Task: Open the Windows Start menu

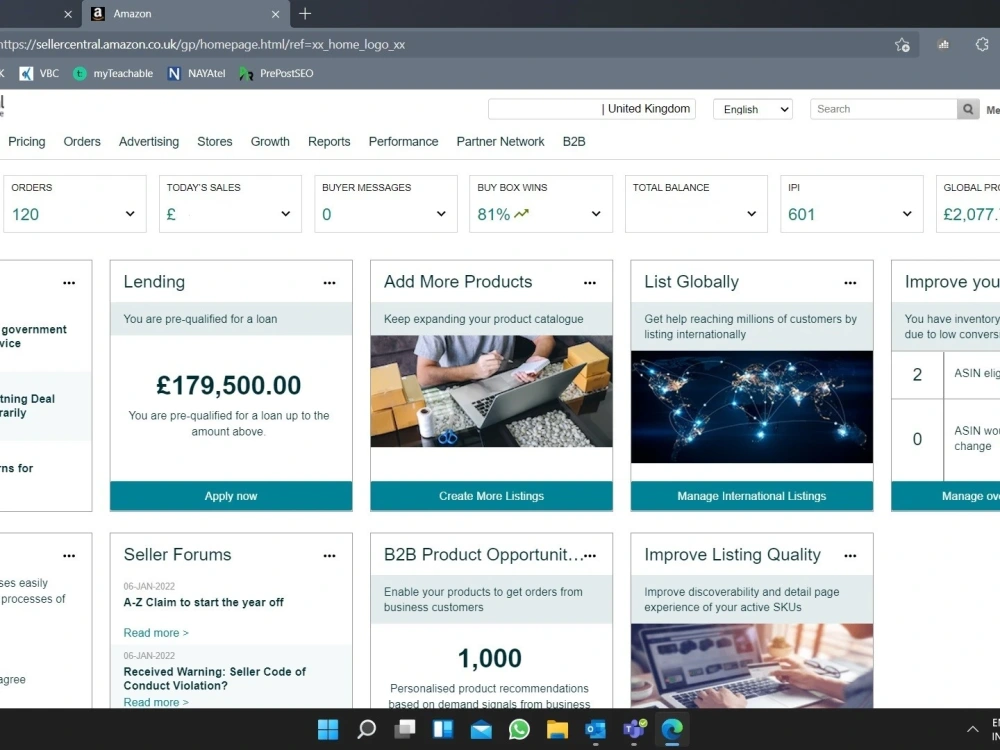Action: pyautogui.click(x=328, y=729)
